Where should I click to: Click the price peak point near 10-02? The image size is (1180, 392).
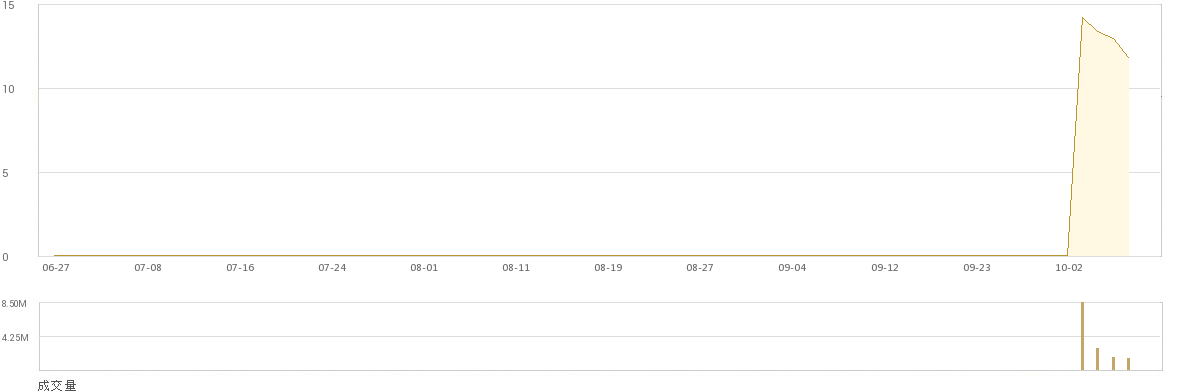pos(1082,17)
